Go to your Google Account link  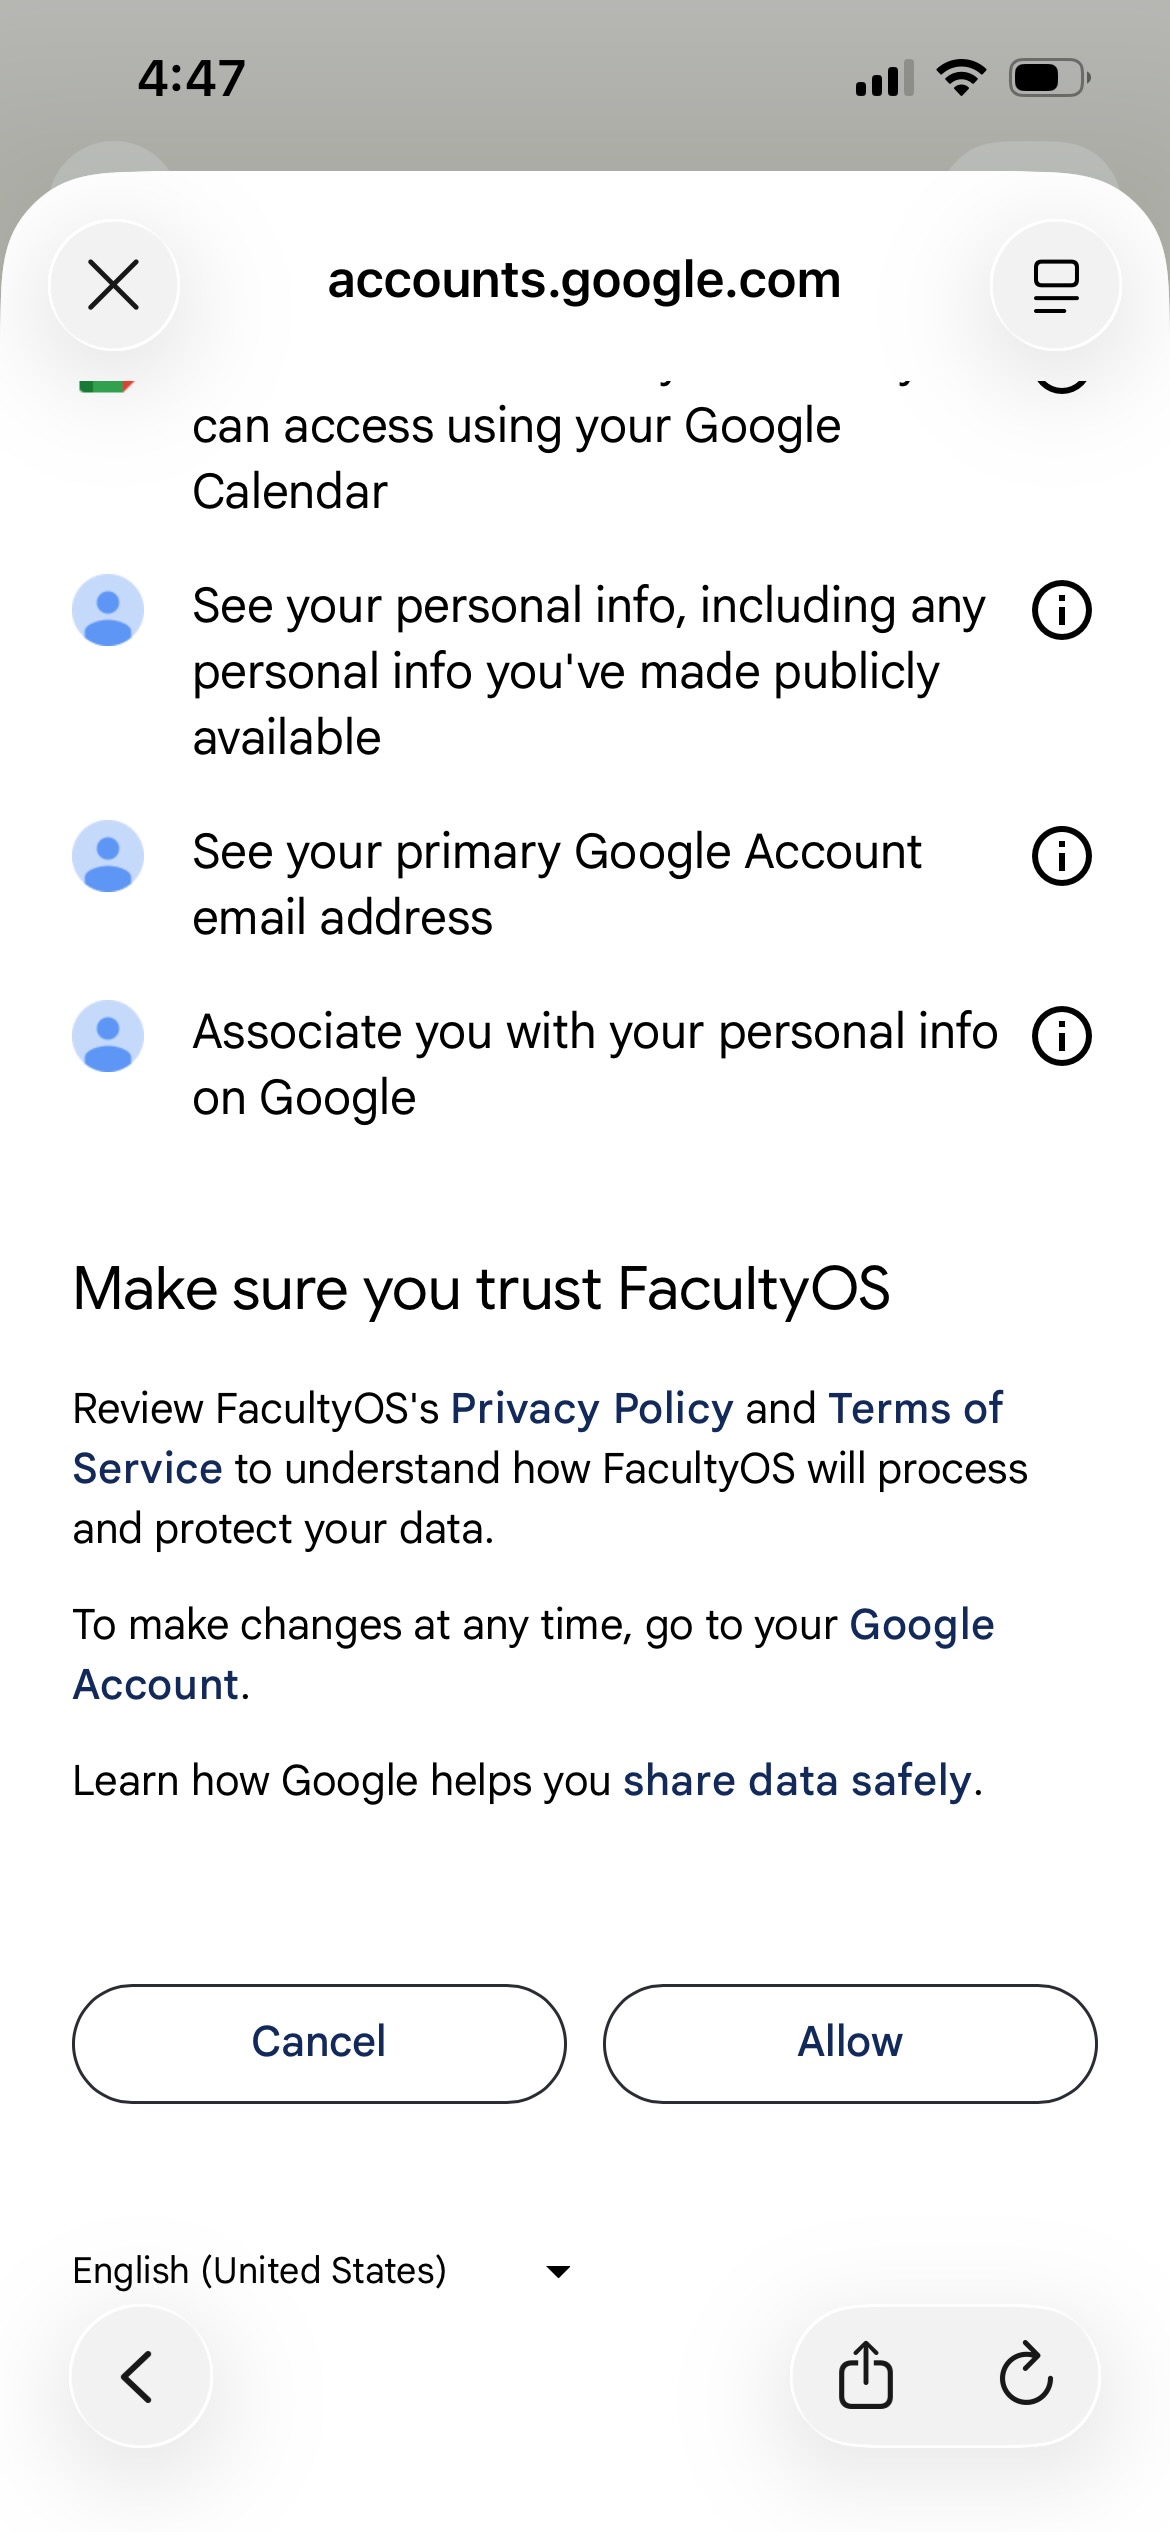coord(534,1654)
